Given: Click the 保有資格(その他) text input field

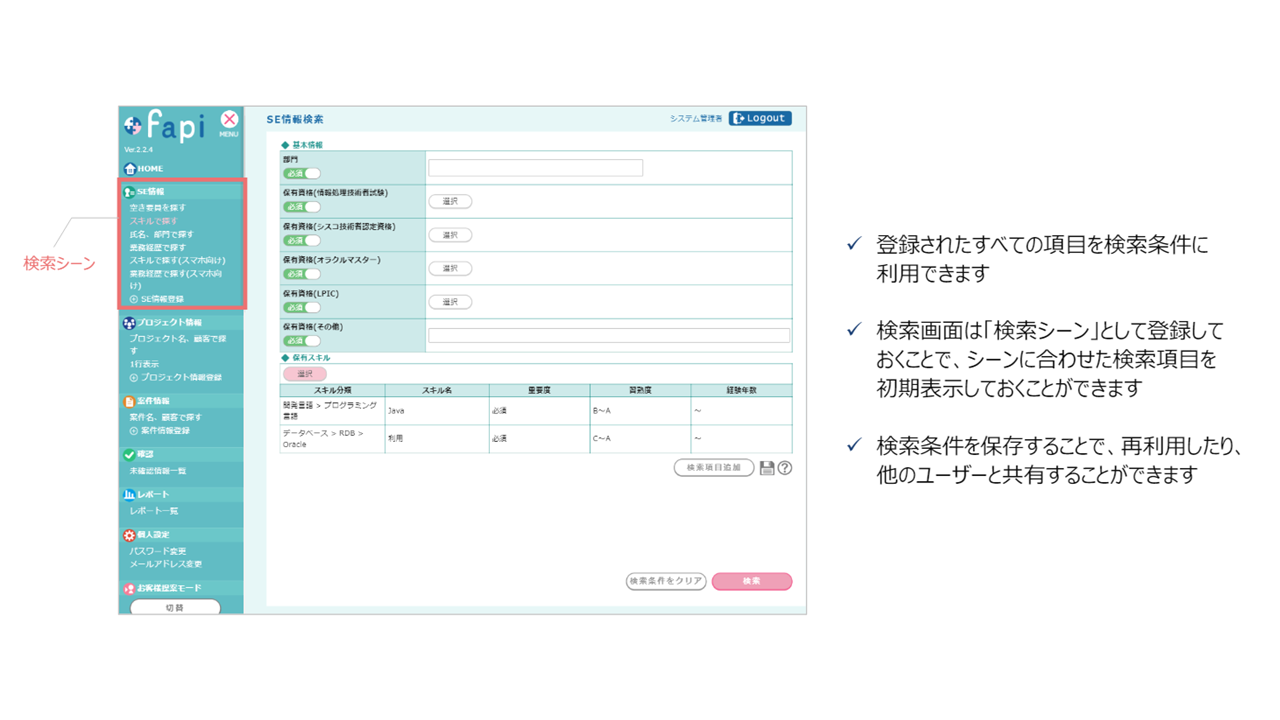Looking at the screenshot, I should [x=609, y=336].
